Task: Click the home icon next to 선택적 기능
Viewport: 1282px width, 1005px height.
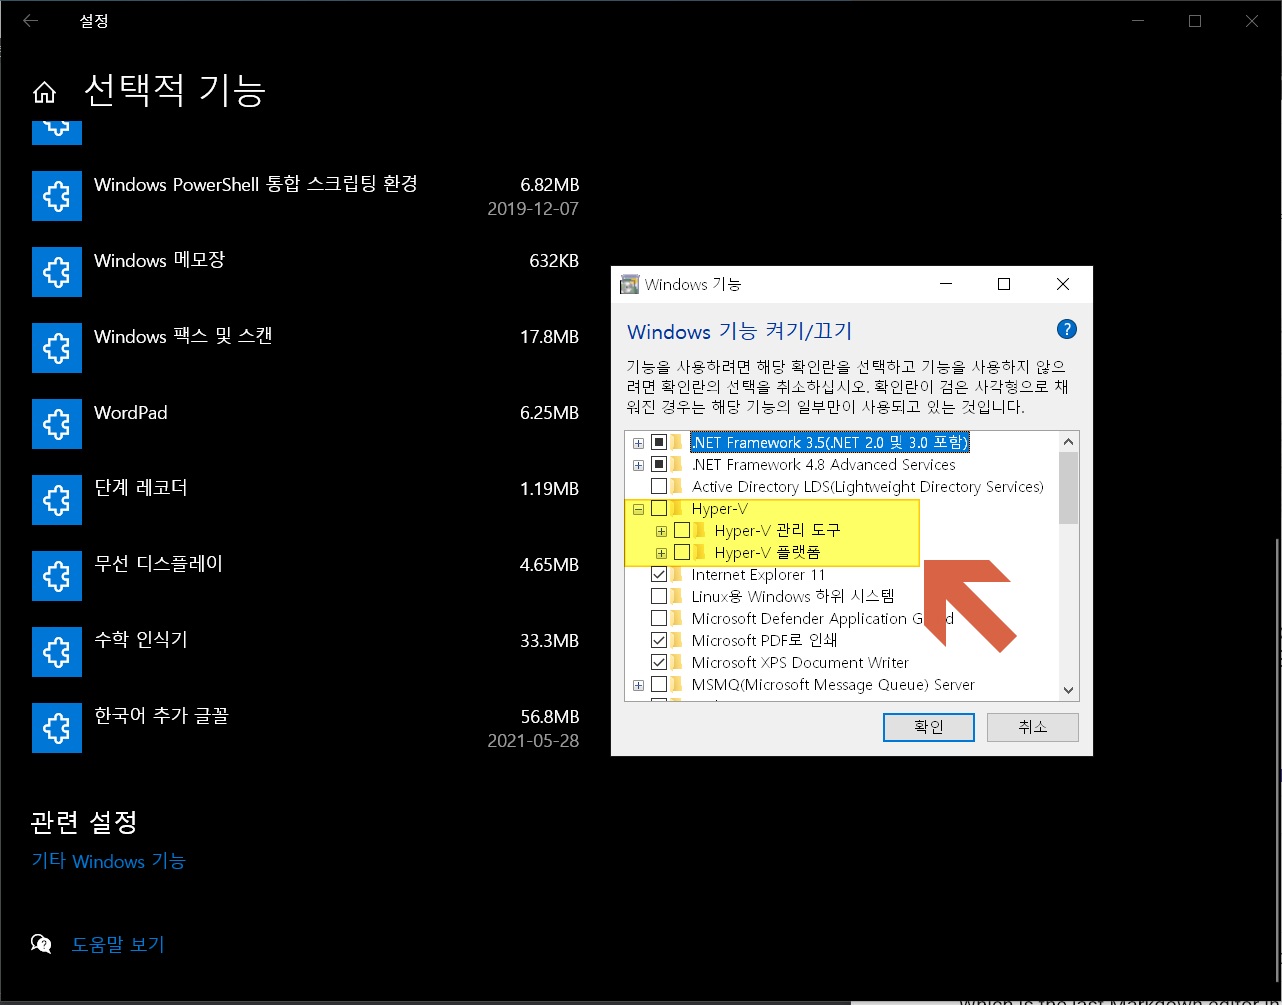Action: [x=44, y=92]
